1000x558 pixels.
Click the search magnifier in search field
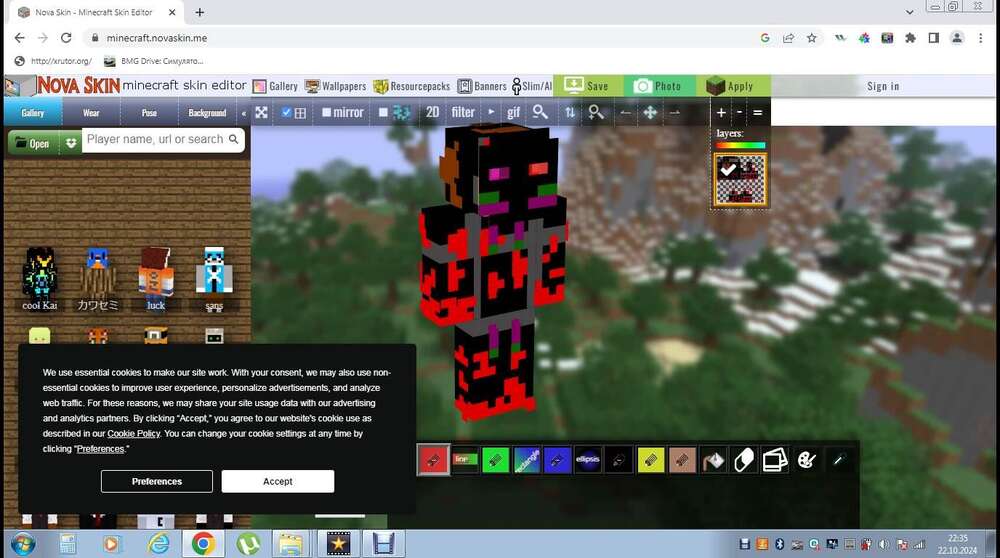[234, 139]
